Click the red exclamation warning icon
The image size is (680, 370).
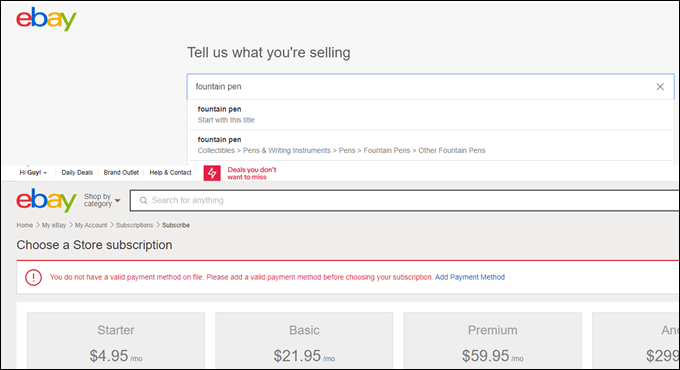tap(33, 277)
